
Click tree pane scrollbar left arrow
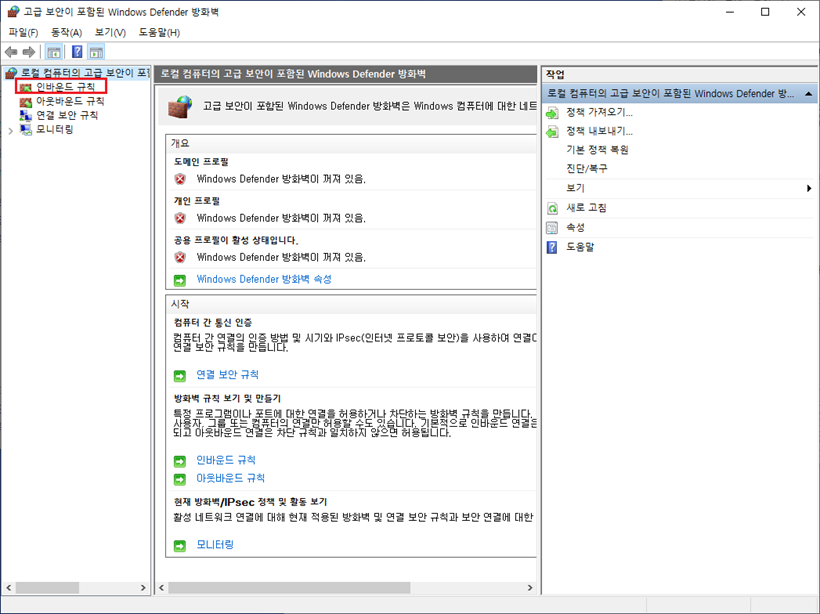(x=8, y=588)
